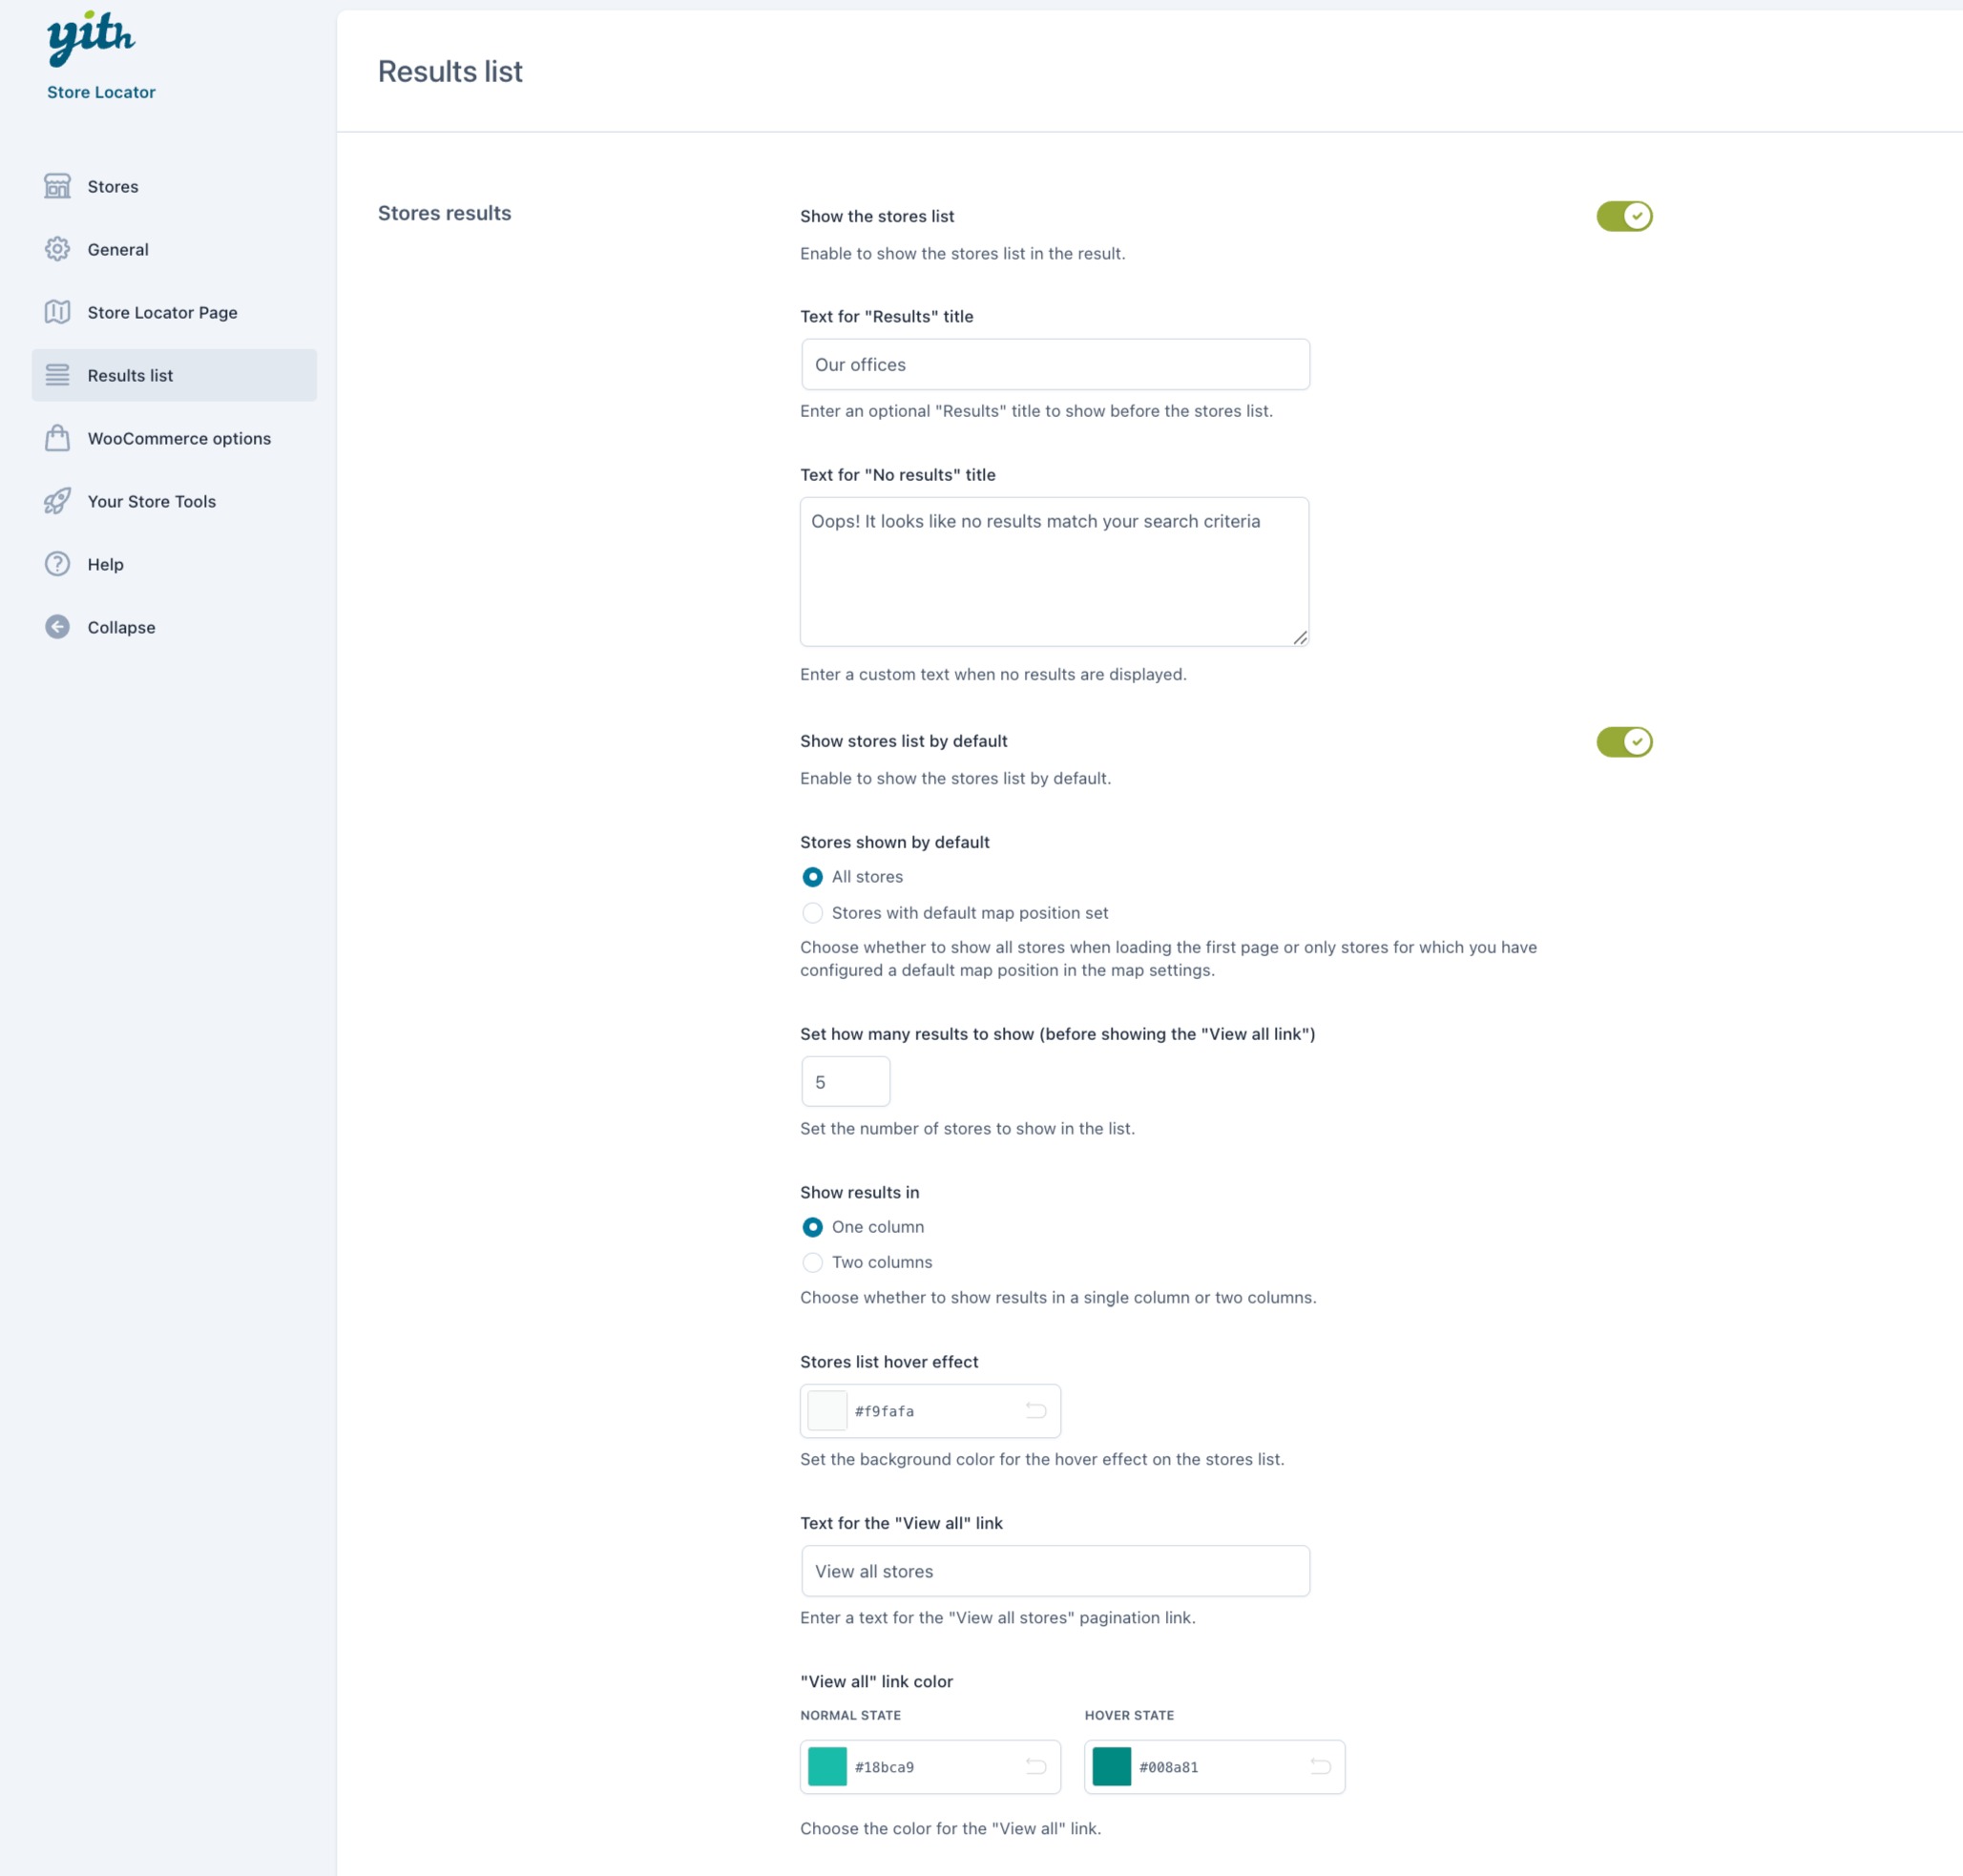Click the Store Locator Page map icon

(x=57, y=312)
